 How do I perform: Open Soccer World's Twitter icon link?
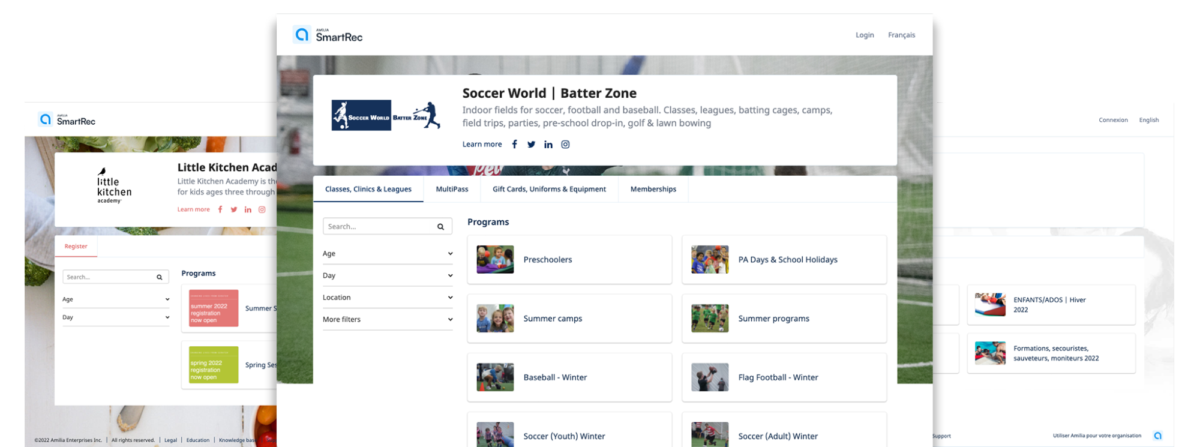coord(531,144)
